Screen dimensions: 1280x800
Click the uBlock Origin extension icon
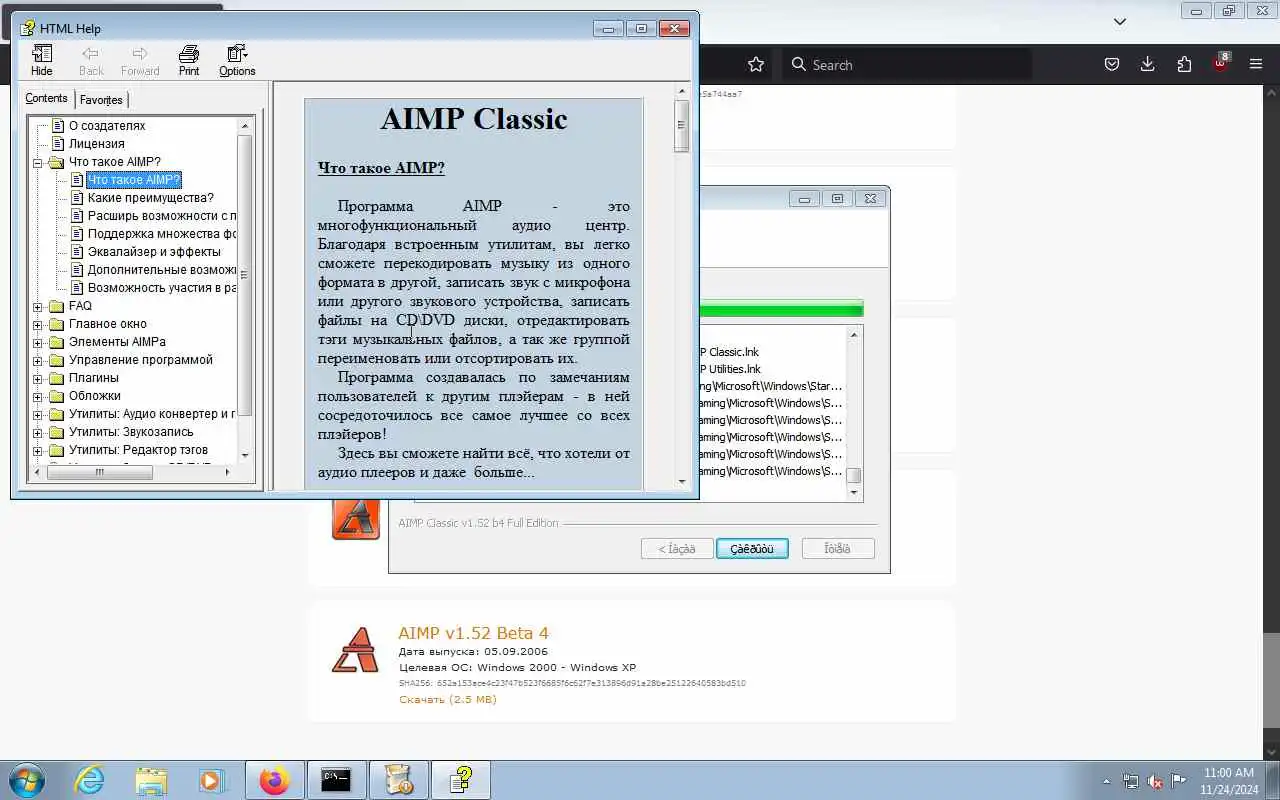1220,64
